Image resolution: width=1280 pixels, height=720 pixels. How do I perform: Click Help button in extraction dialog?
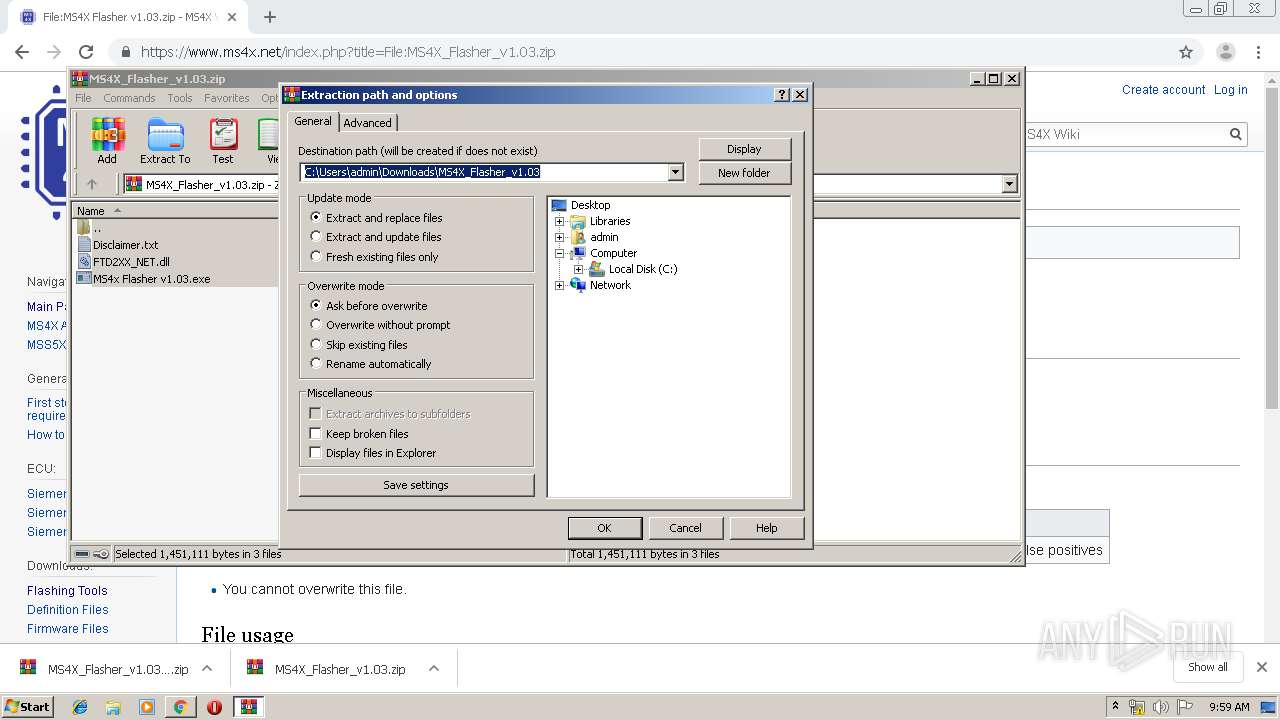766,528
